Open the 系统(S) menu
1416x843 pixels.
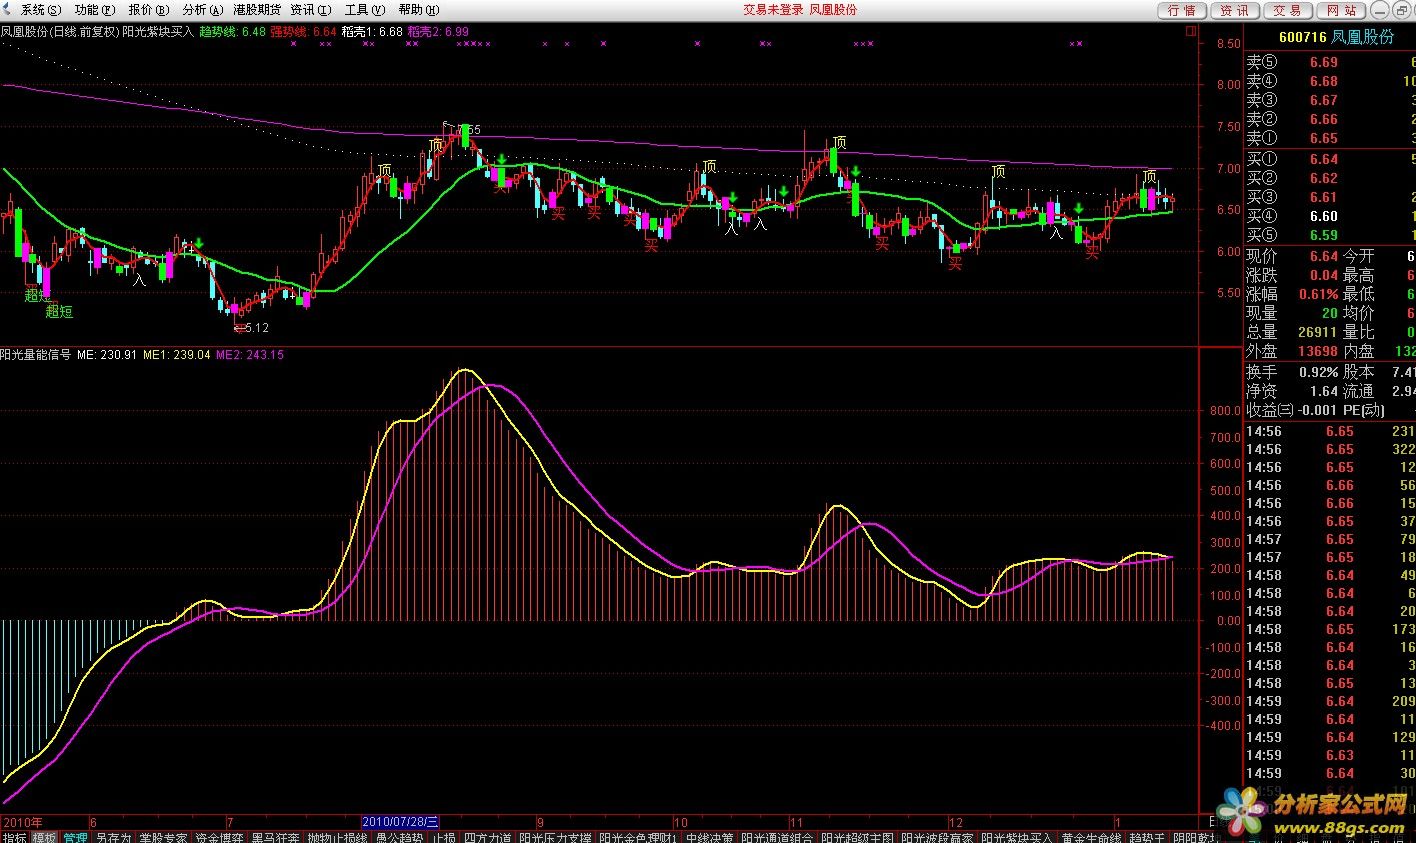click(40, 10)
